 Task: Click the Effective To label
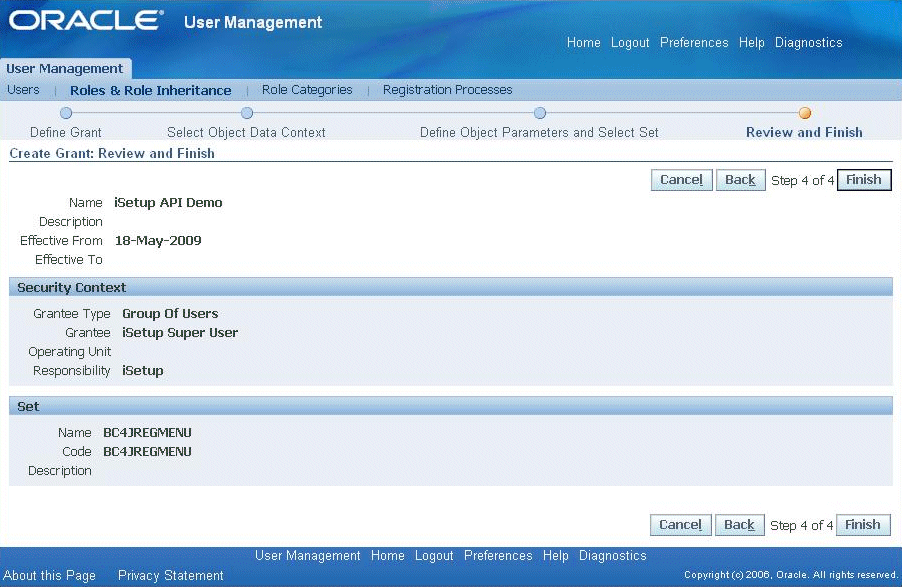[x=68, y=260]
